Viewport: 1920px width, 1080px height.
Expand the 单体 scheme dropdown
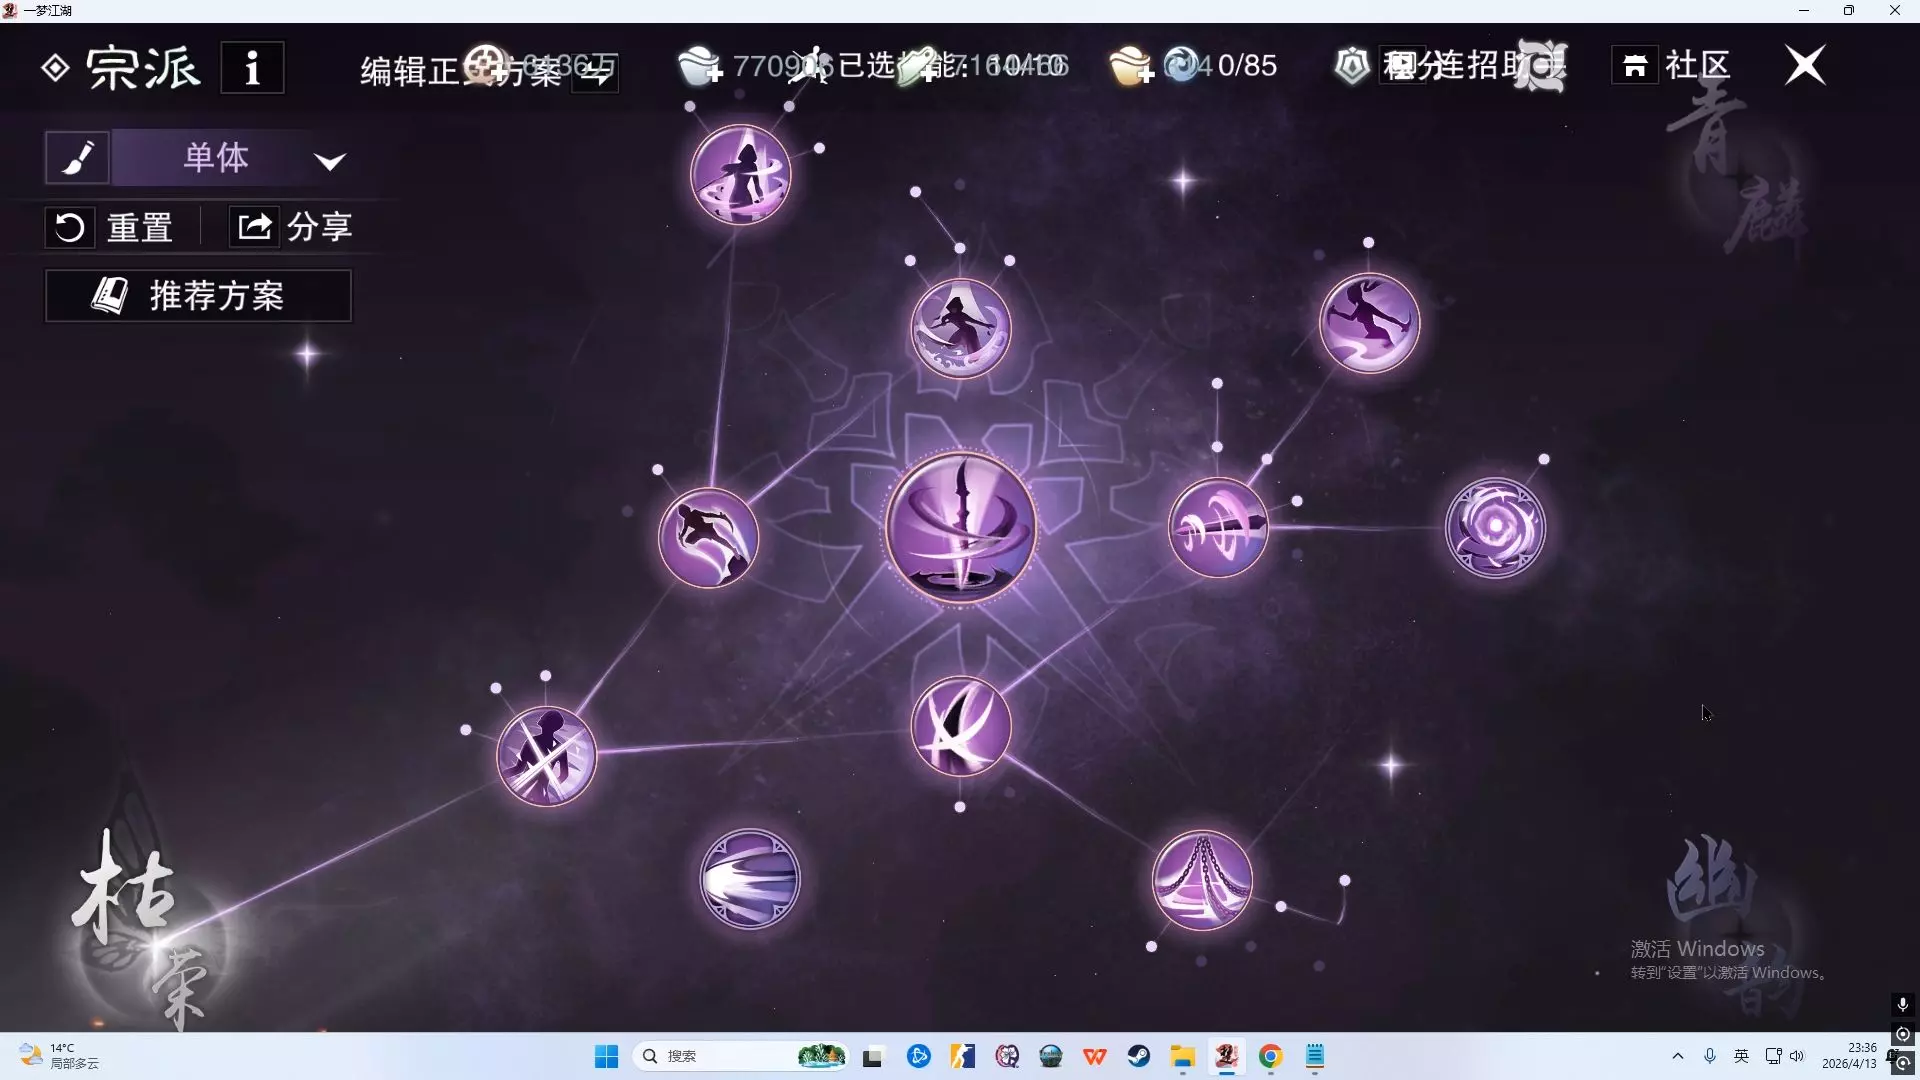215,158
